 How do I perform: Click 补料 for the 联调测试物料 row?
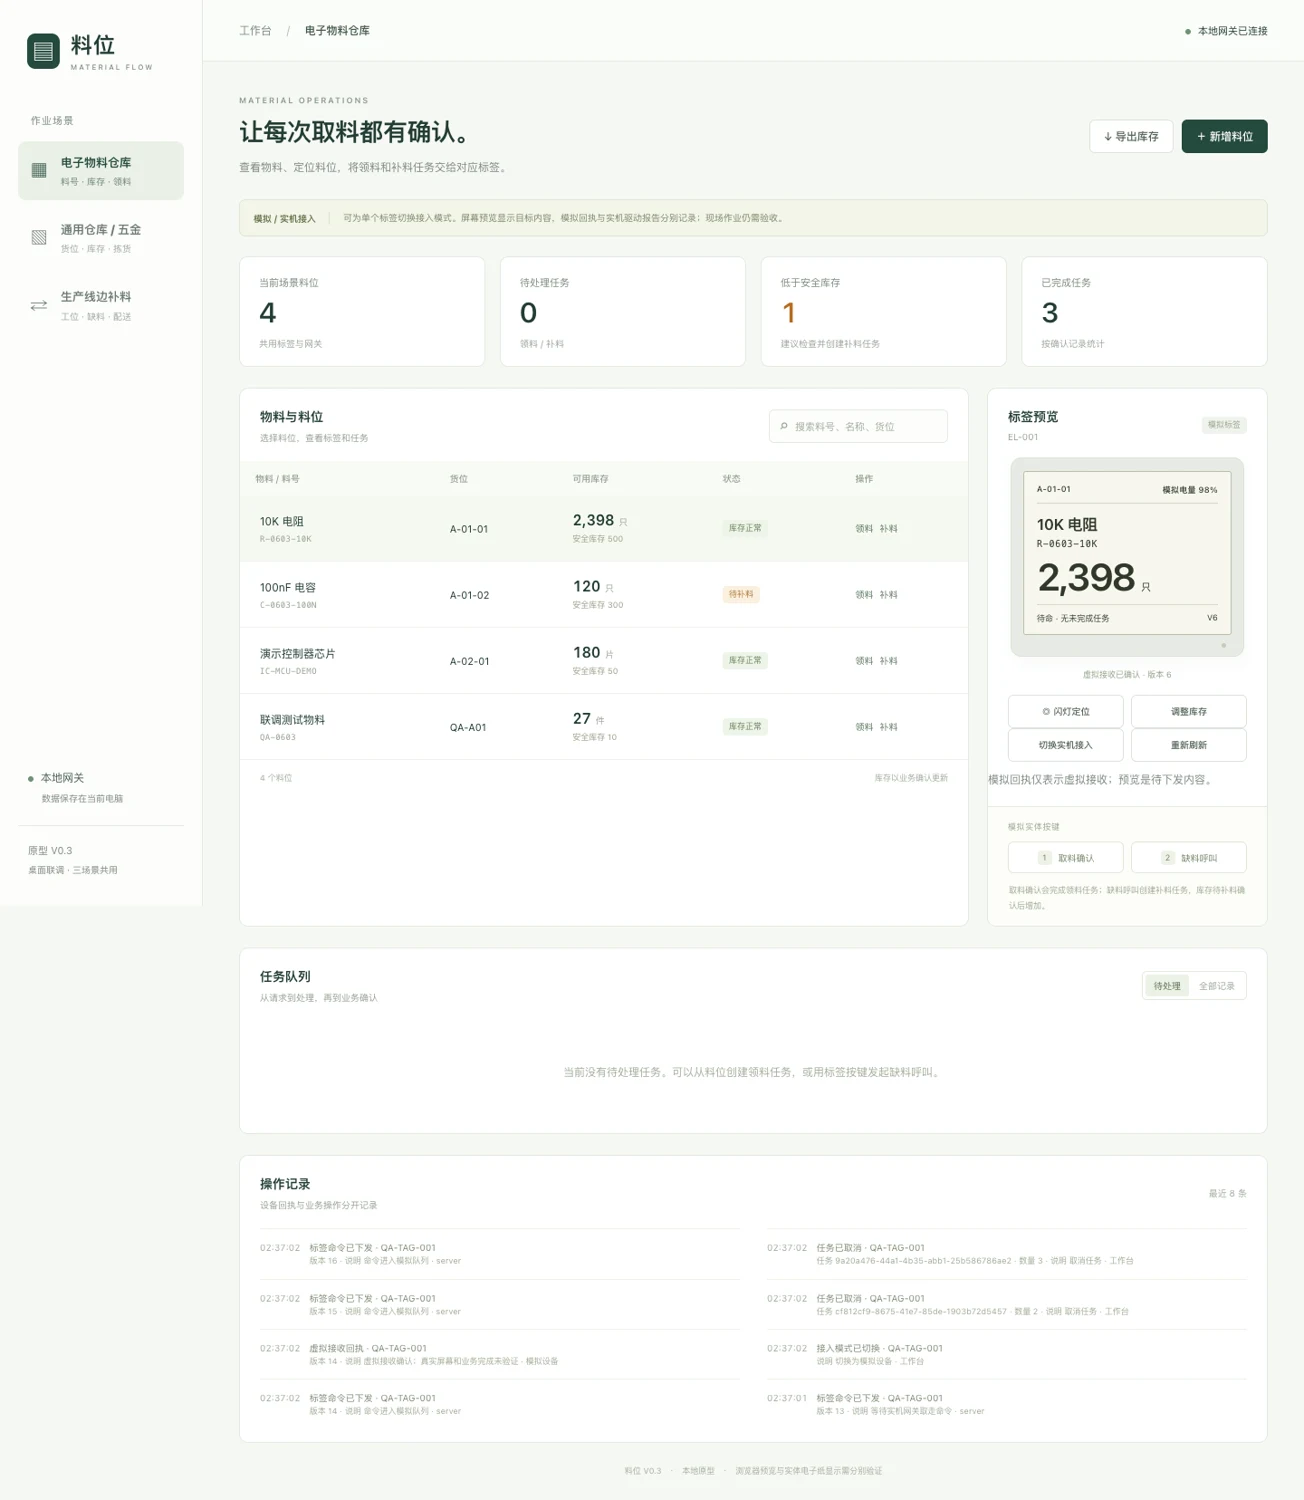(x=889, y=727)
